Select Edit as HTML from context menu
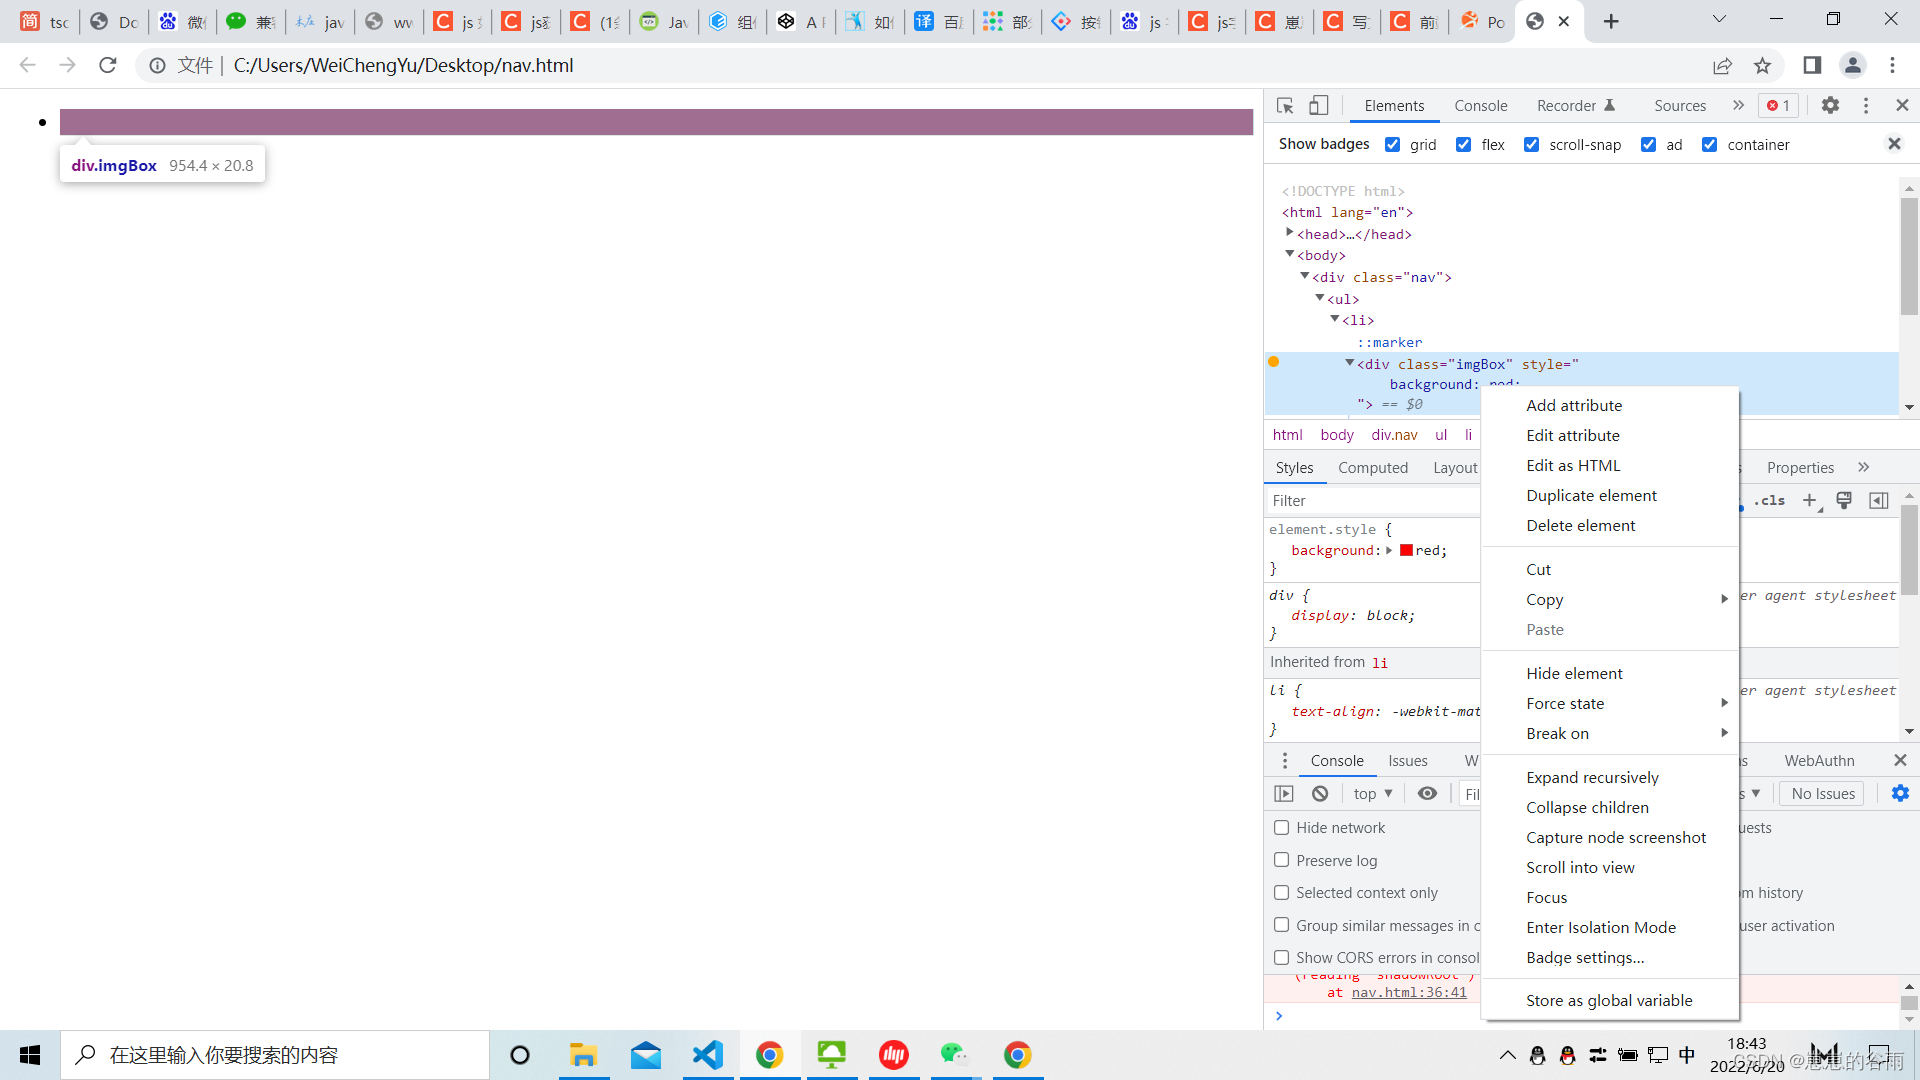Screen dimensions: 1920x1080 point(1572,465)
